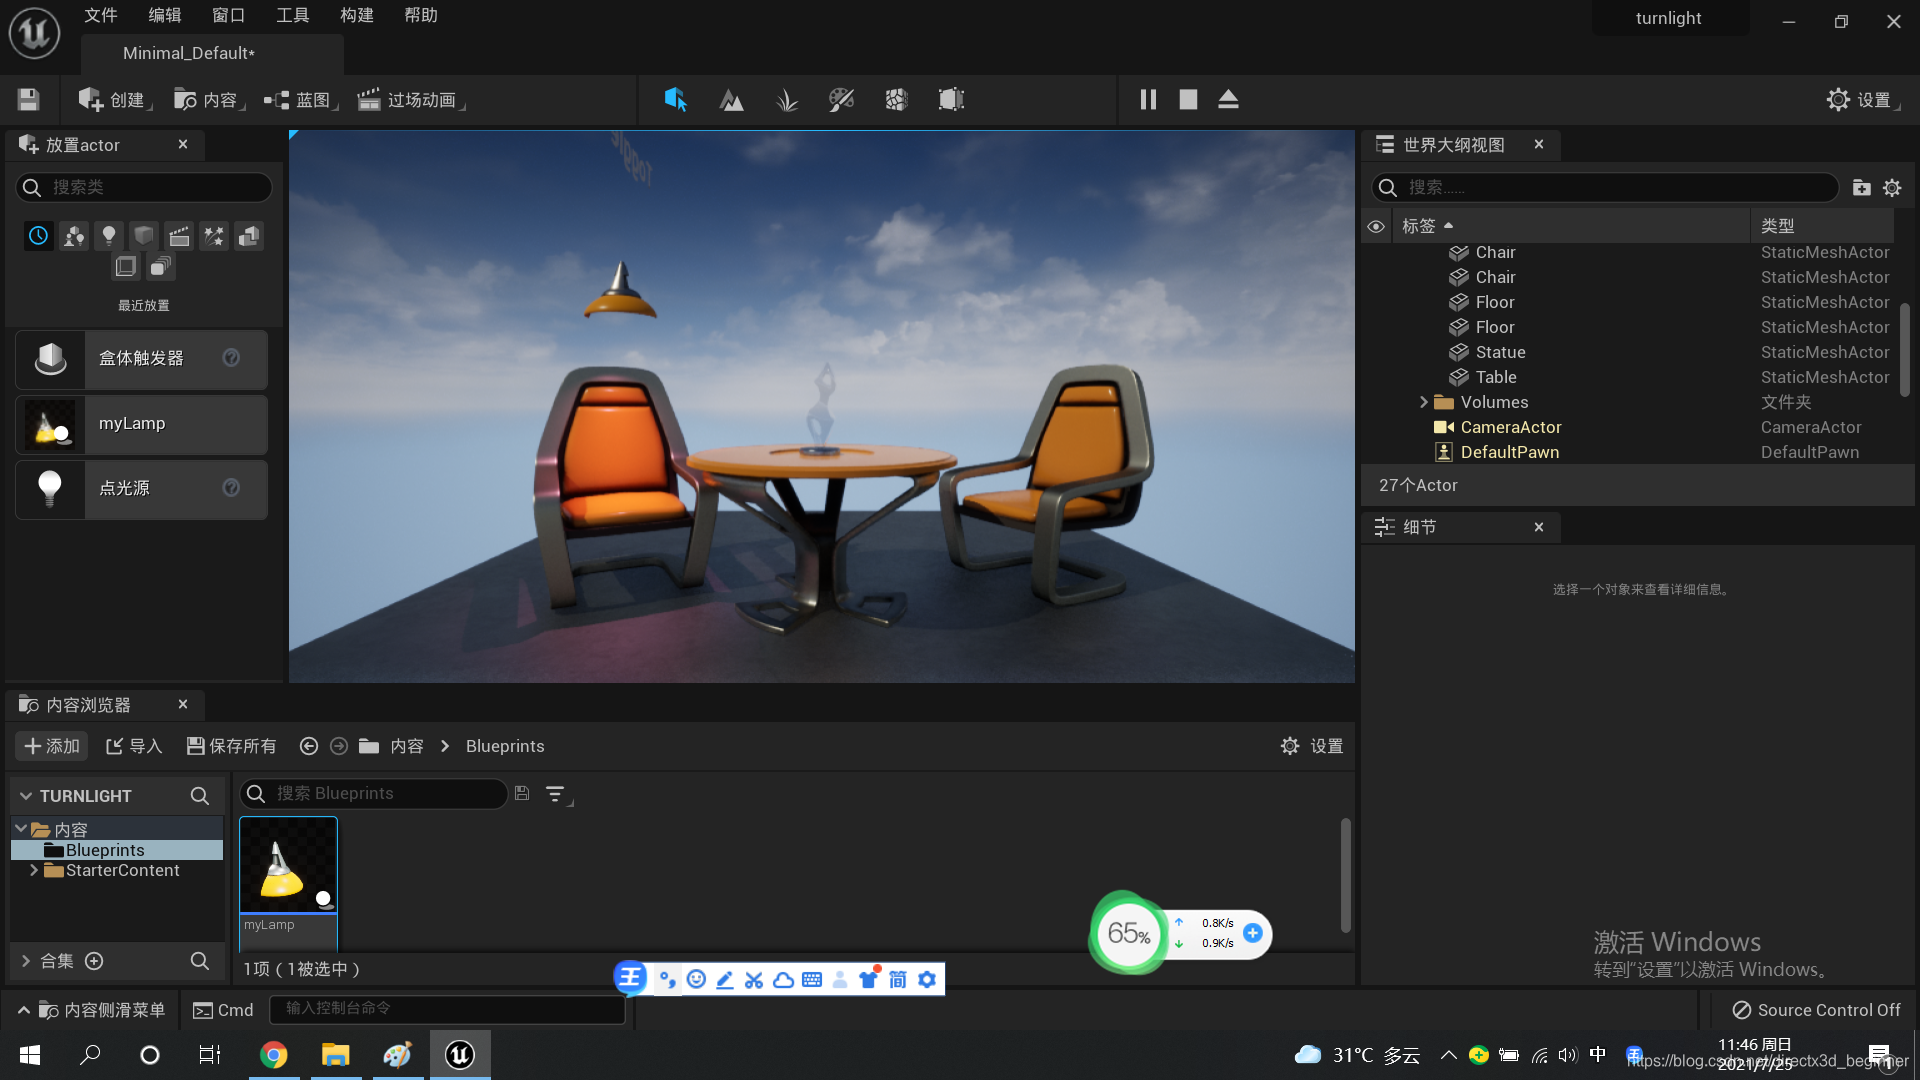Click the Pause simulation button
The image size is (1920, 1080).
click(1148, 100)
